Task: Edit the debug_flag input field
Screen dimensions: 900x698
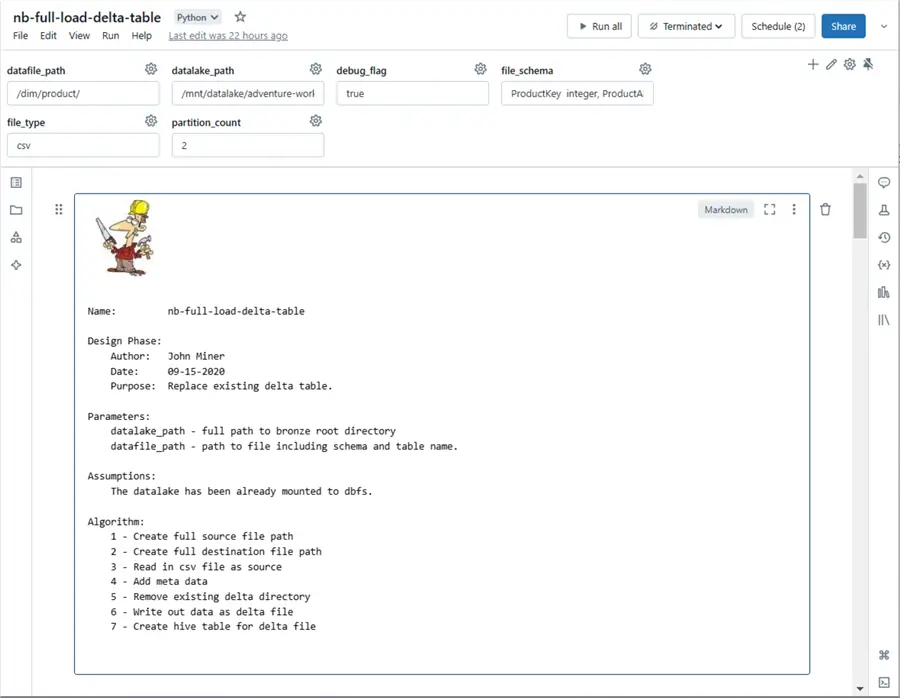Action: tap(413, 94)
